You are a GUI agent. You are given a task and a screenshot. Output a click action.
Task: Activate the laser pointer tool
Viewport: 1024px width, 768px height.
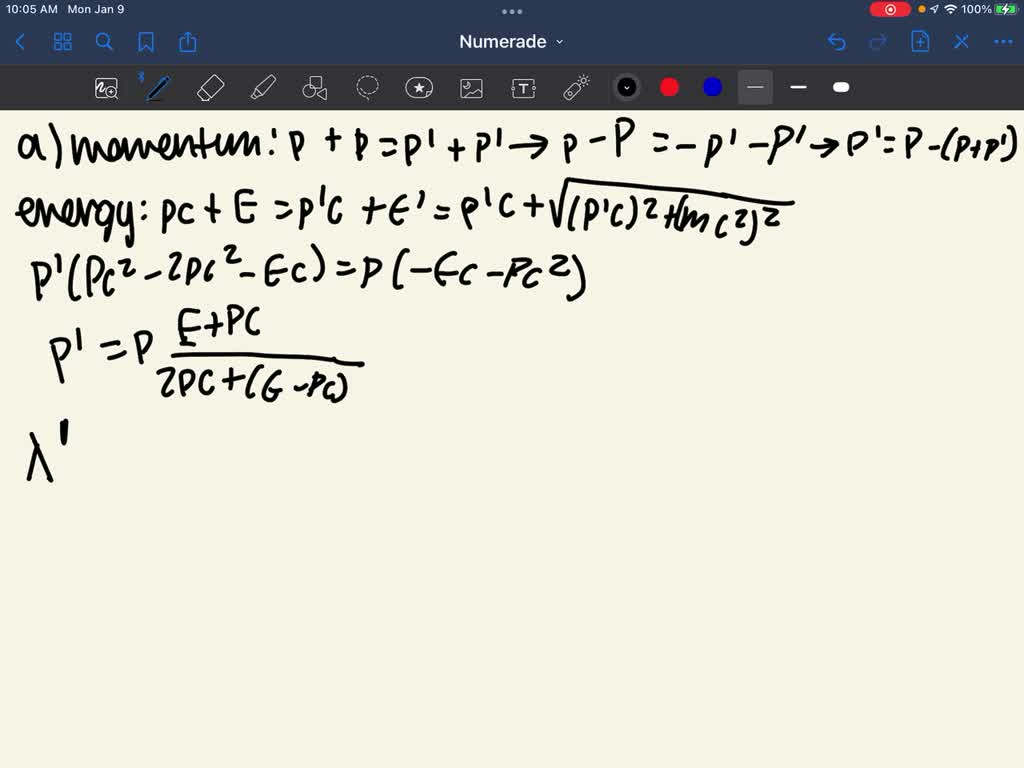point(575,88)
